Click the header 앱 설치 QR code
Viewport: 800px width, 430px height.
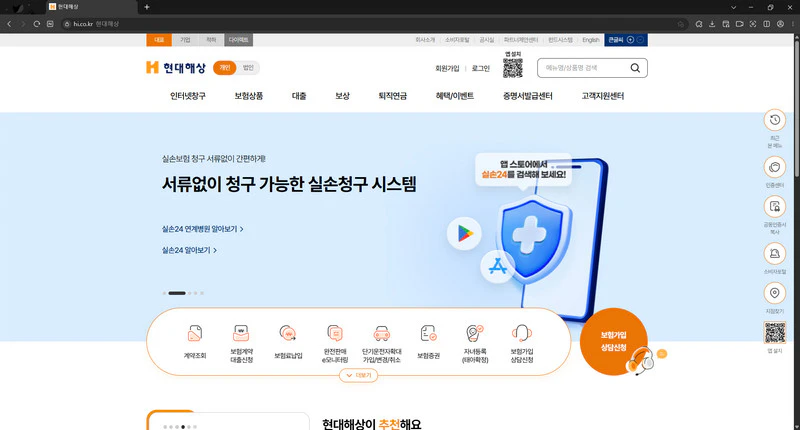tap(513, 68)
